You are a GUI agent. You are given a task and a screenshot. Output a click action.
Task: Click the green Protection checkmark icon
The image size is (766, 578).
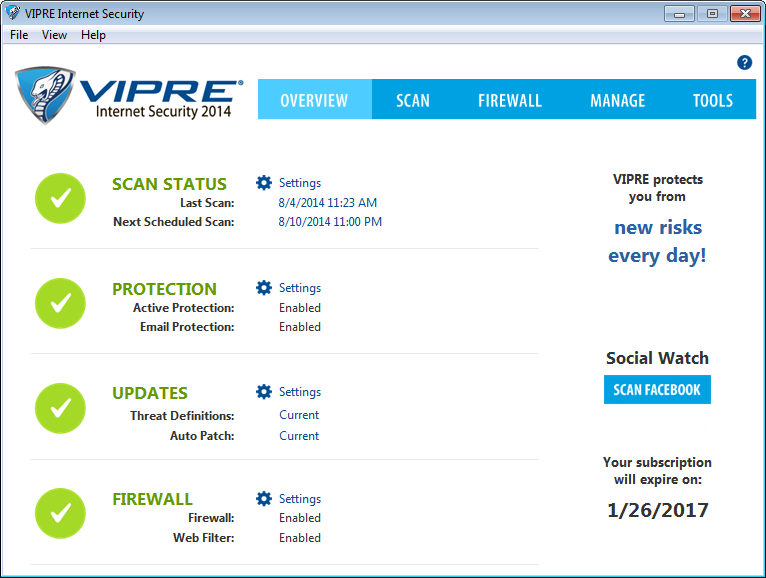(60, 303)
